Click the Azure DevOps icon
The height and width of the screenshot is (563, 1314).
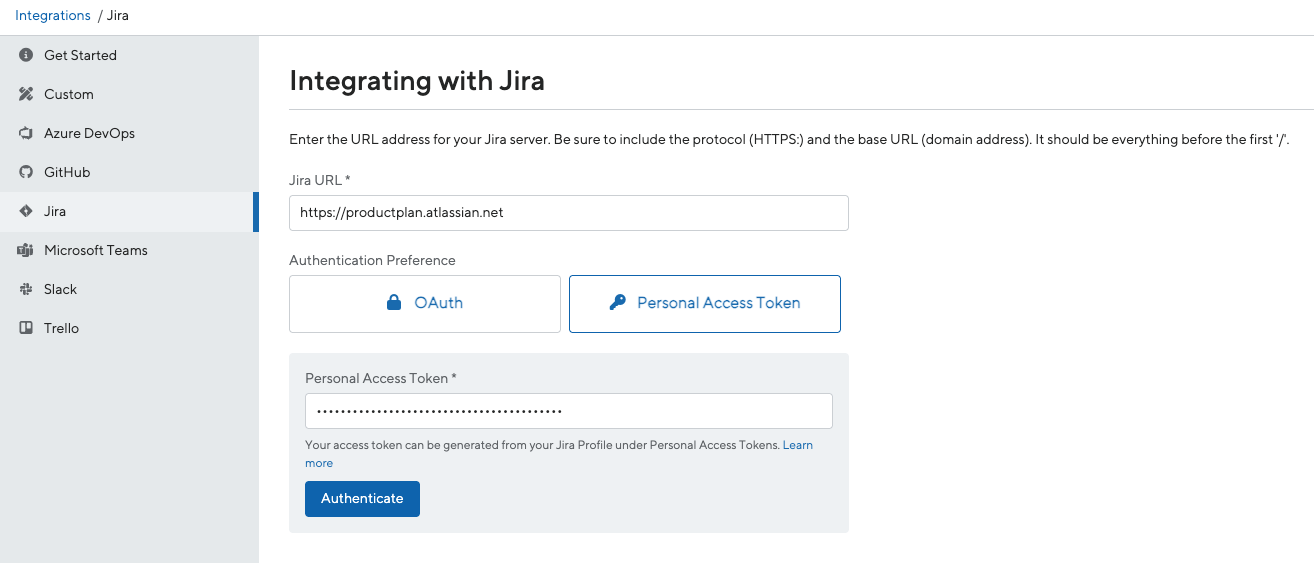[x=26, y=133]
